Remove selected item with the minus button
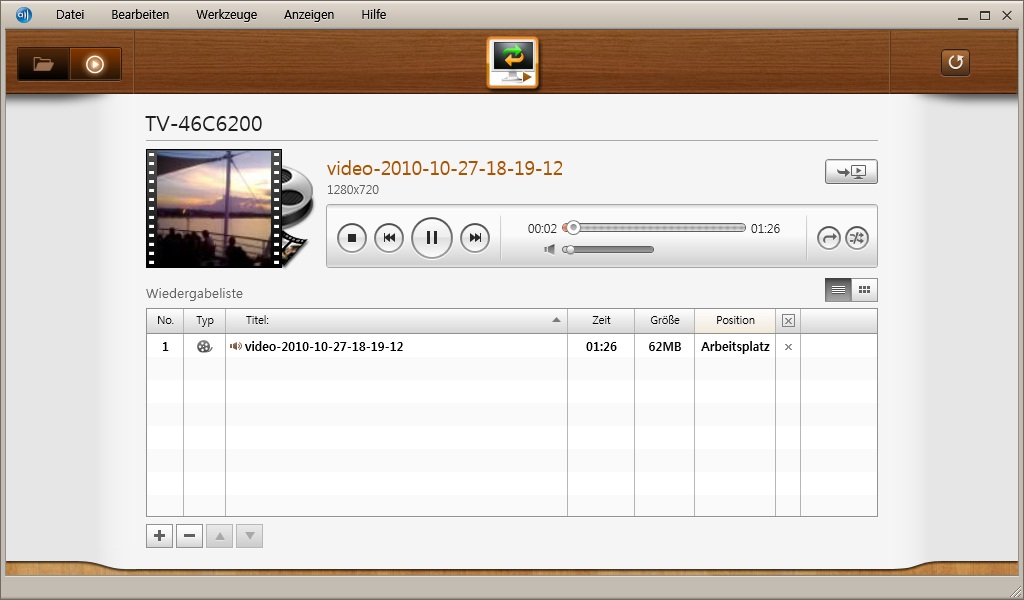Image resolution: width=1024 pixels, height=600 pixels. 189,536
